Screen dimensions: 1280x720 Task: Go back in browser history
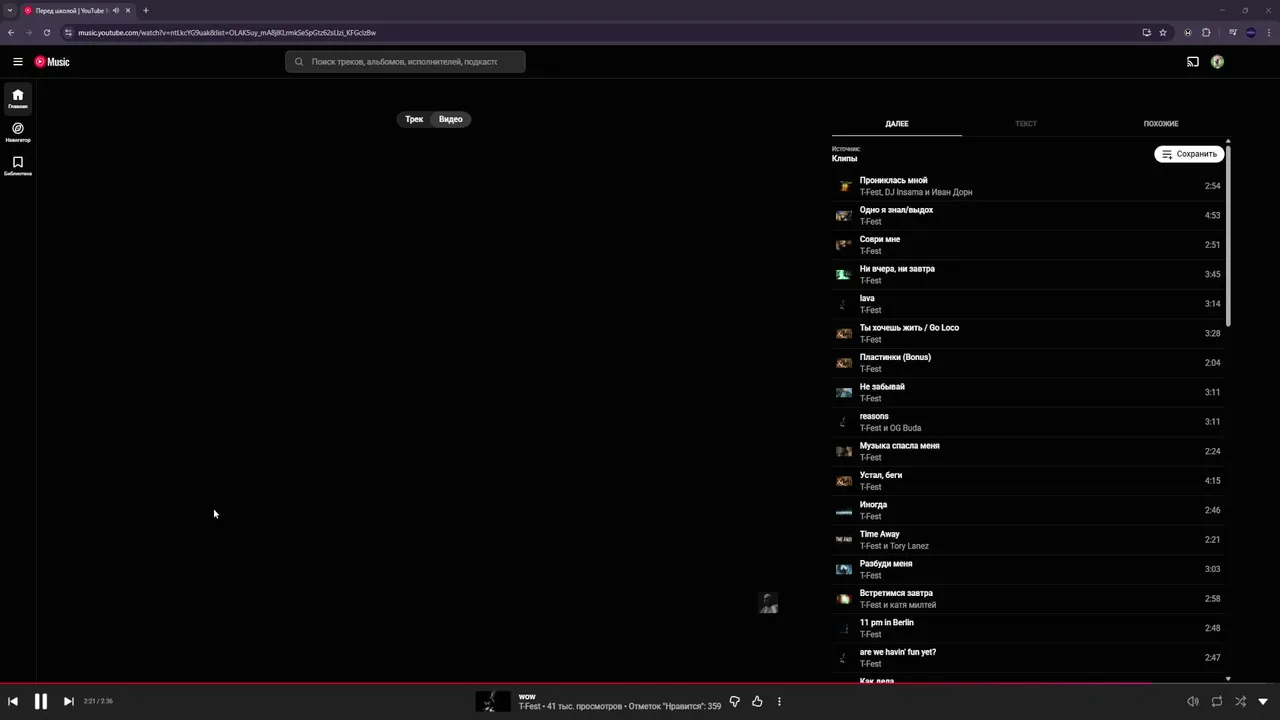click(x=11, y=32)
